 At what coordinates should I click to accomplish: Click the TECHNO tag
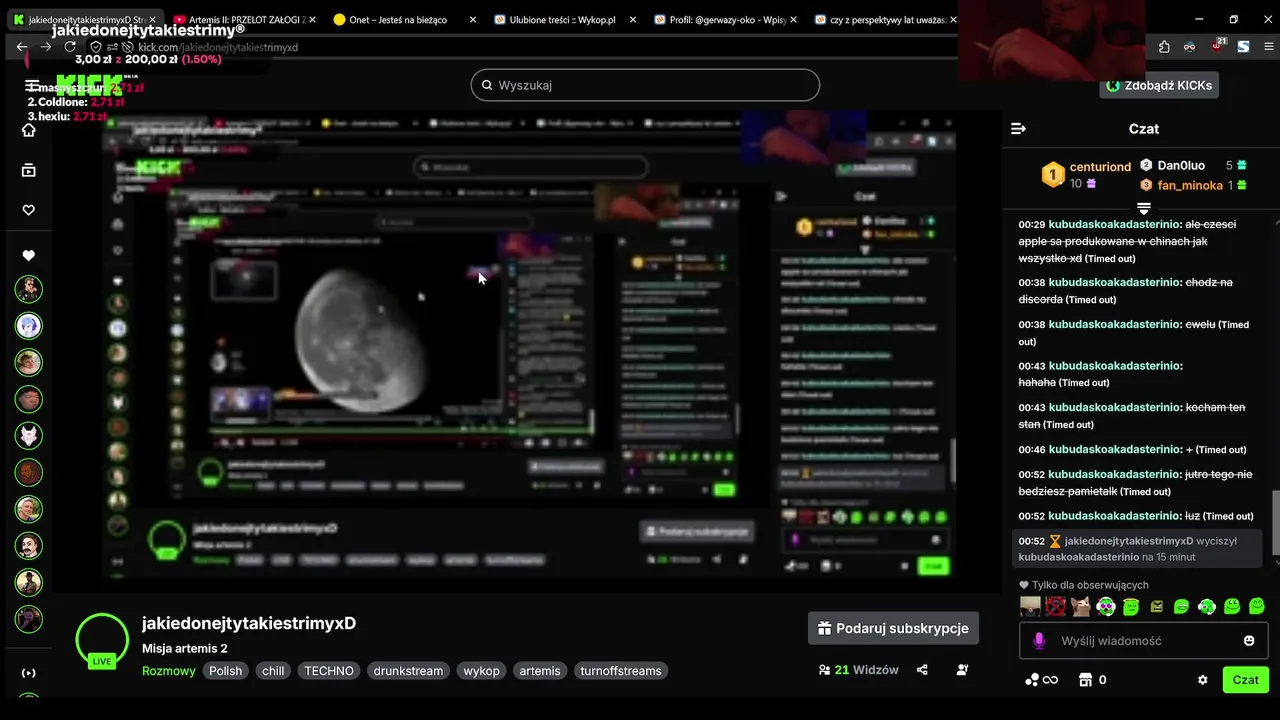click(329, 671)
